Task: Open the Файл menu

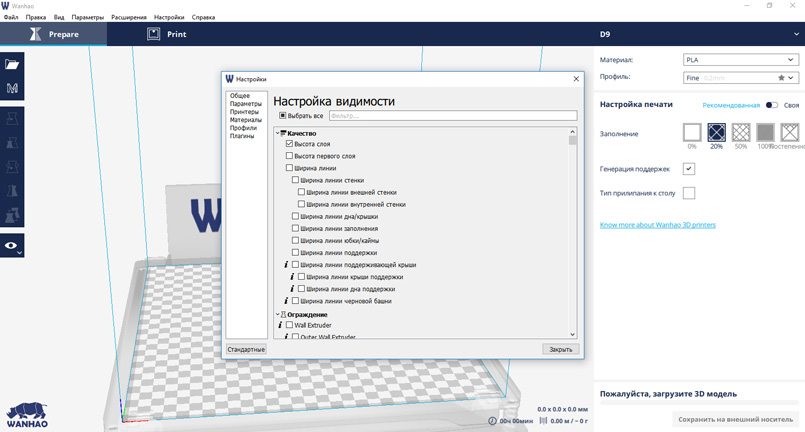Action: click(11, 17)
